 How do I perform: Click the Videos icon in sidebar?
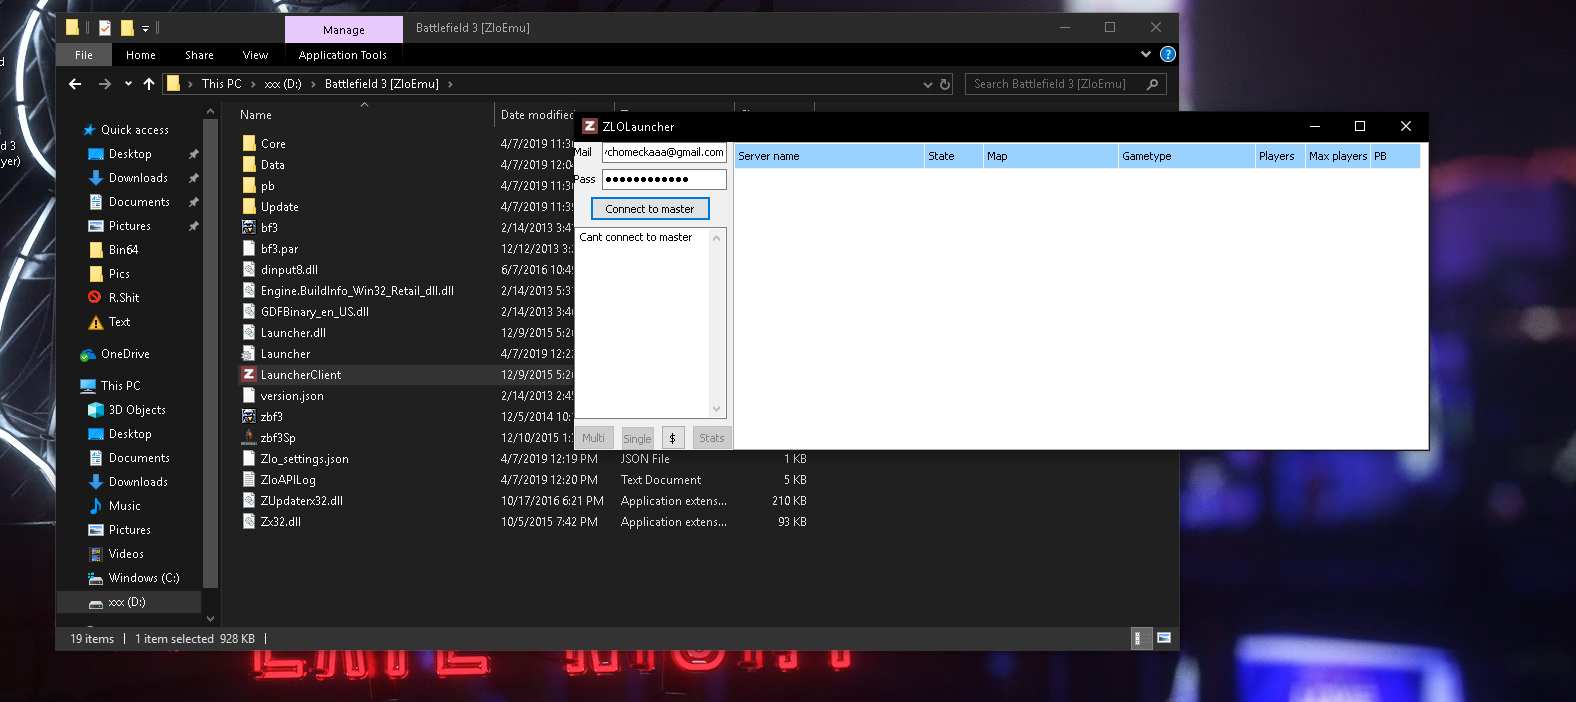pyautogui.click(x=96, y=554)
